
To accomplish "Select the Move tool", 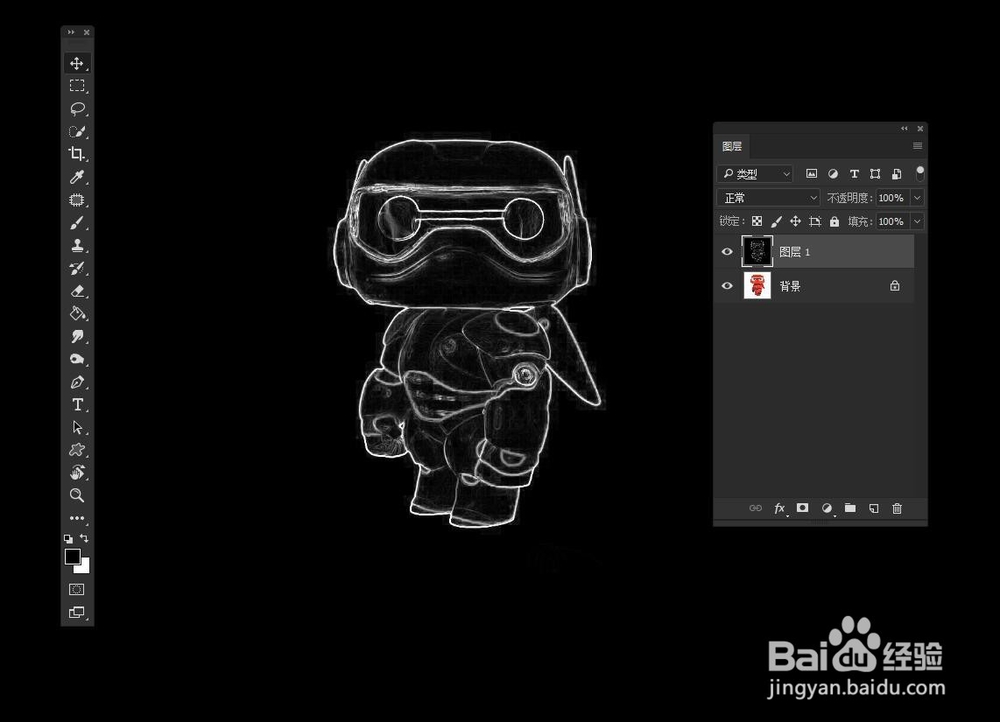I will point(77,63).
